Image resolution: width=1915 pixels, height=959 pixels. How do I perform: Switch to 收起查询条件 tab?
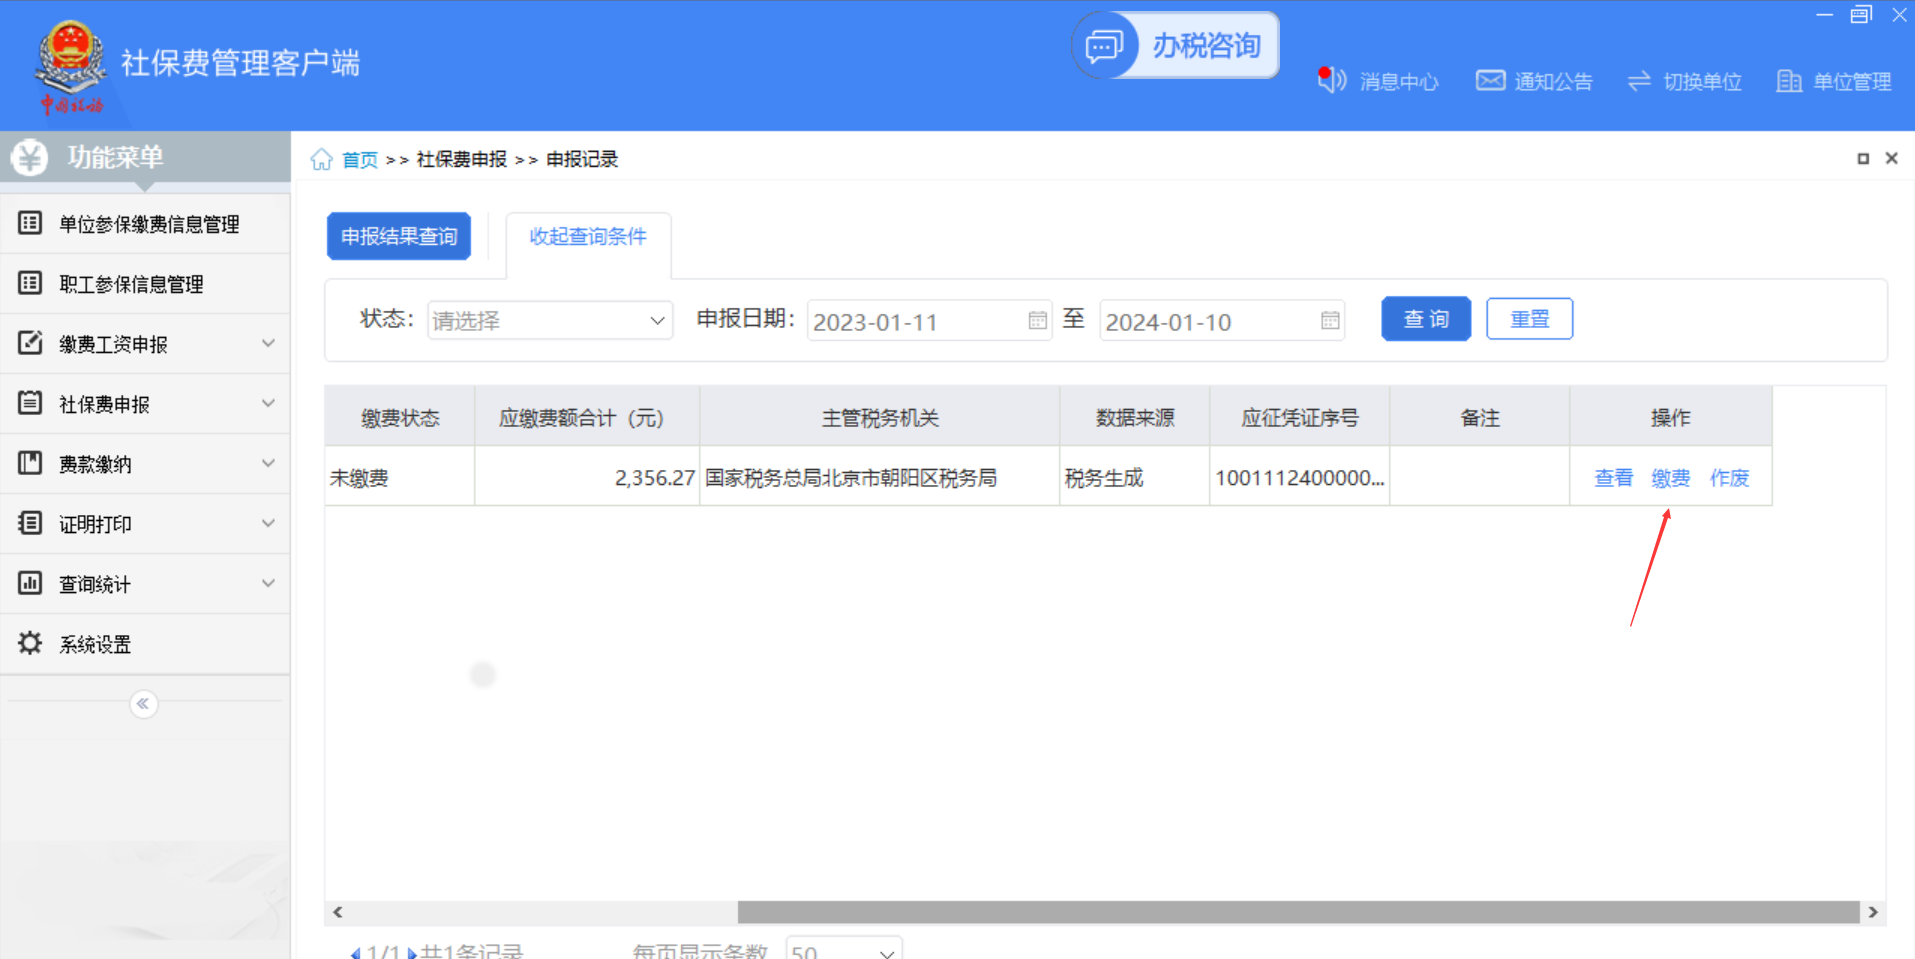click(588, 237)
